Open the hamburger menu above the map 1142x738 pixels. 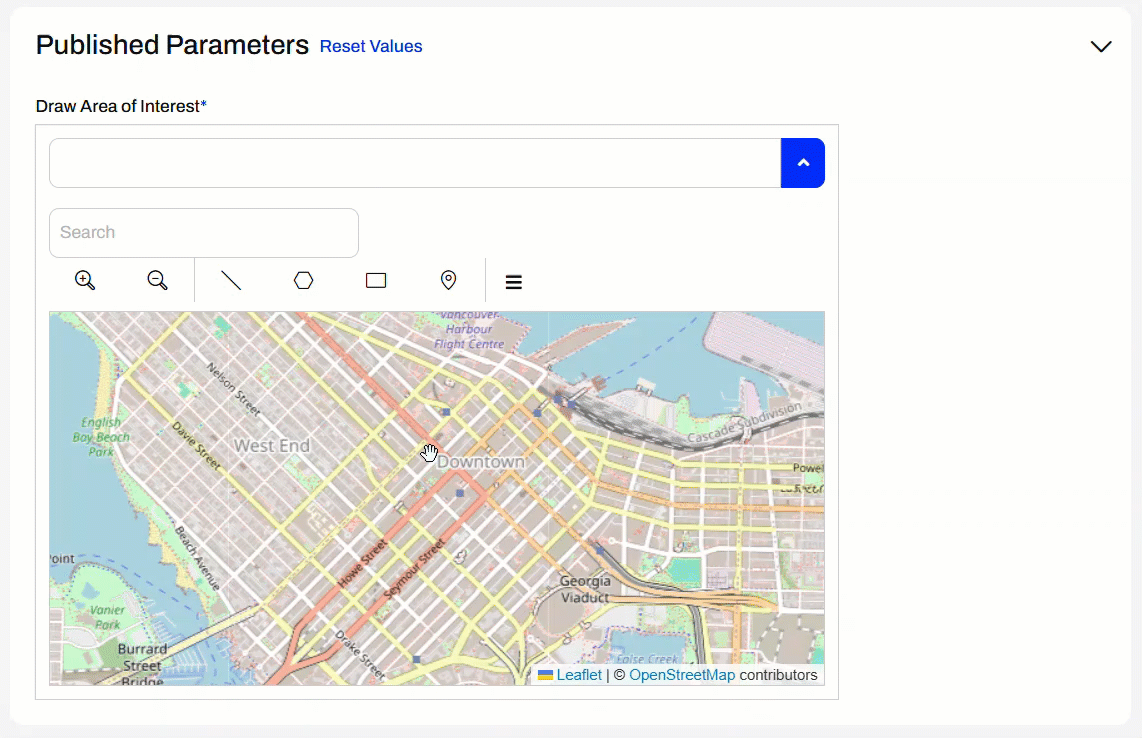(514, 282)
